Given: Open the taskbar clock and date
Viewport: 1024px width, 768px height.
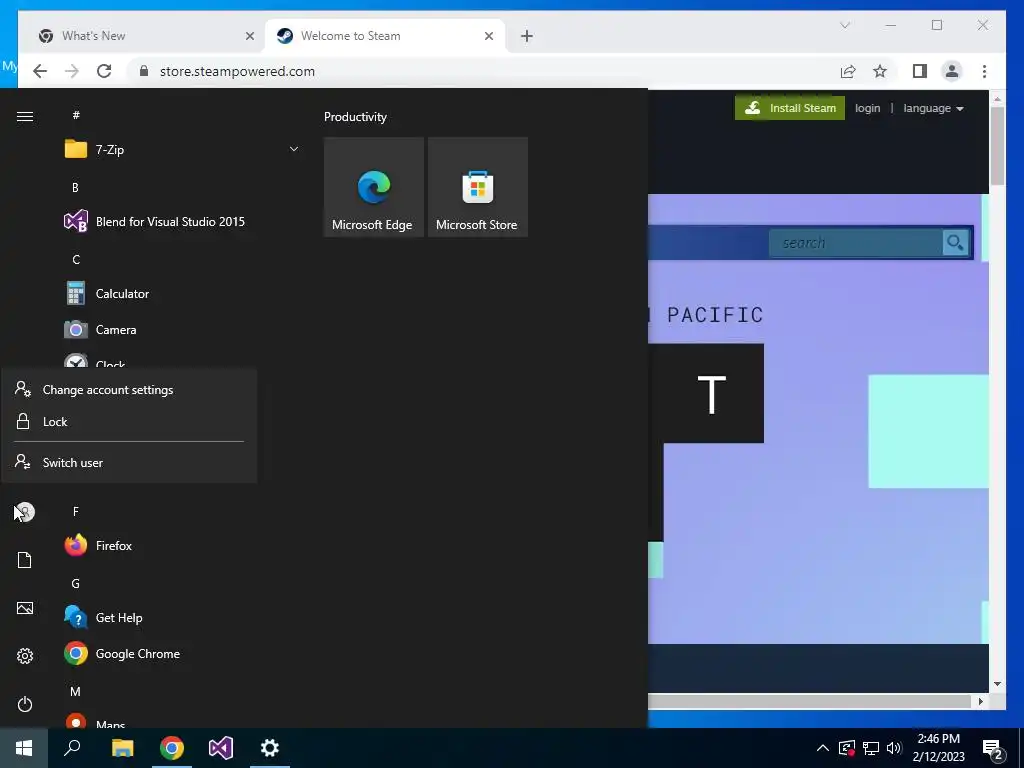Looking at the screenshot, I should coord(938,748).
